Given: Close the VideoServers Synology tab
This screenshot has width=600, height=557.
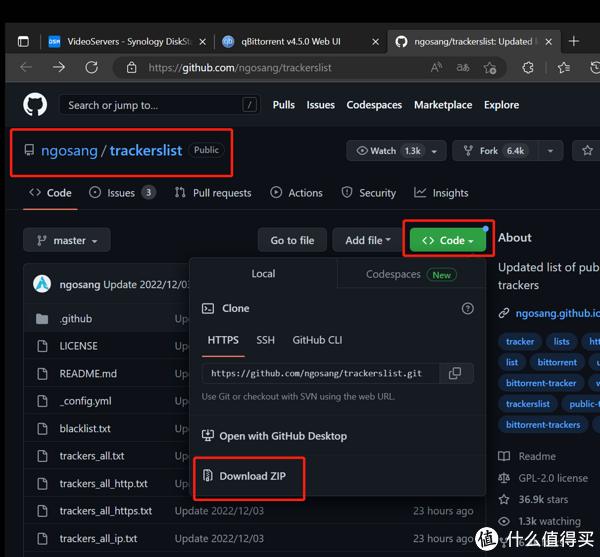Looking at the screenshot, I should (x=202, y=42).
